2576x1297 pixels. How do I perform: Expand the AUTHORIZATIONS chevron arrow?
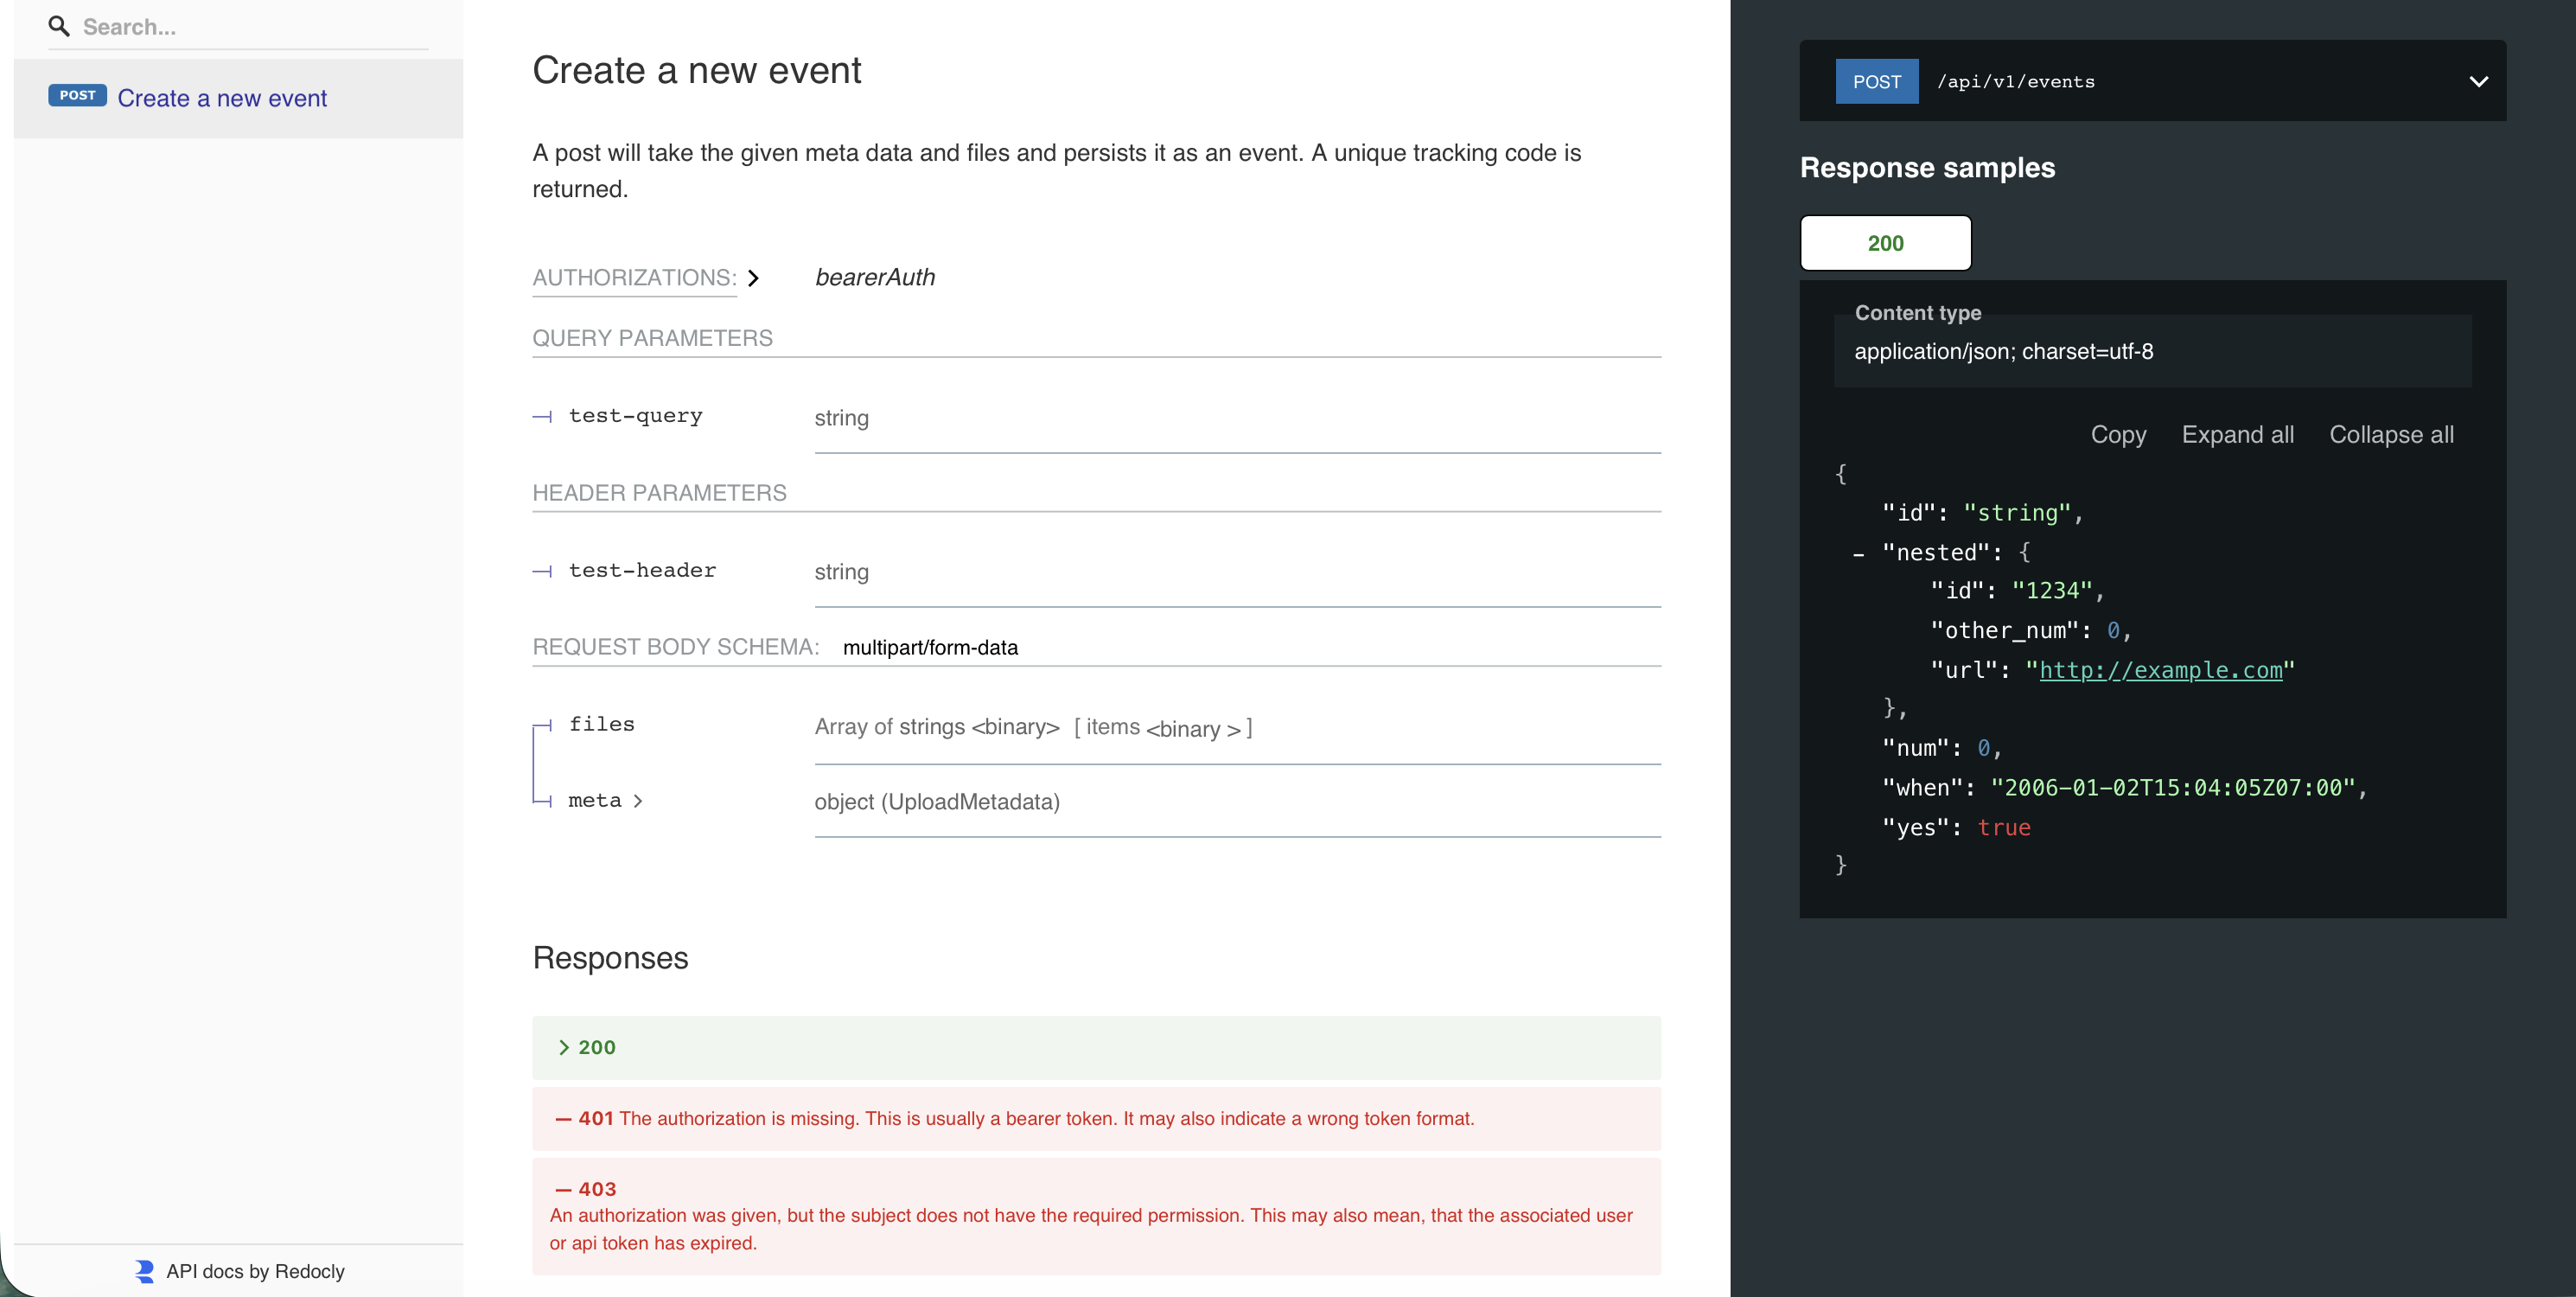(754, 278)
